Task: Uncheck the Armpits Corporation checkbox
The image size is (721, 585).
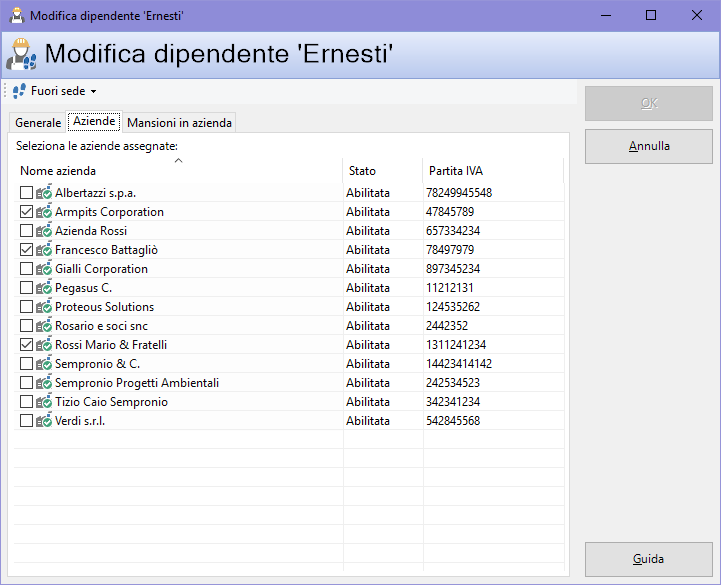Action: coord(26,212)
